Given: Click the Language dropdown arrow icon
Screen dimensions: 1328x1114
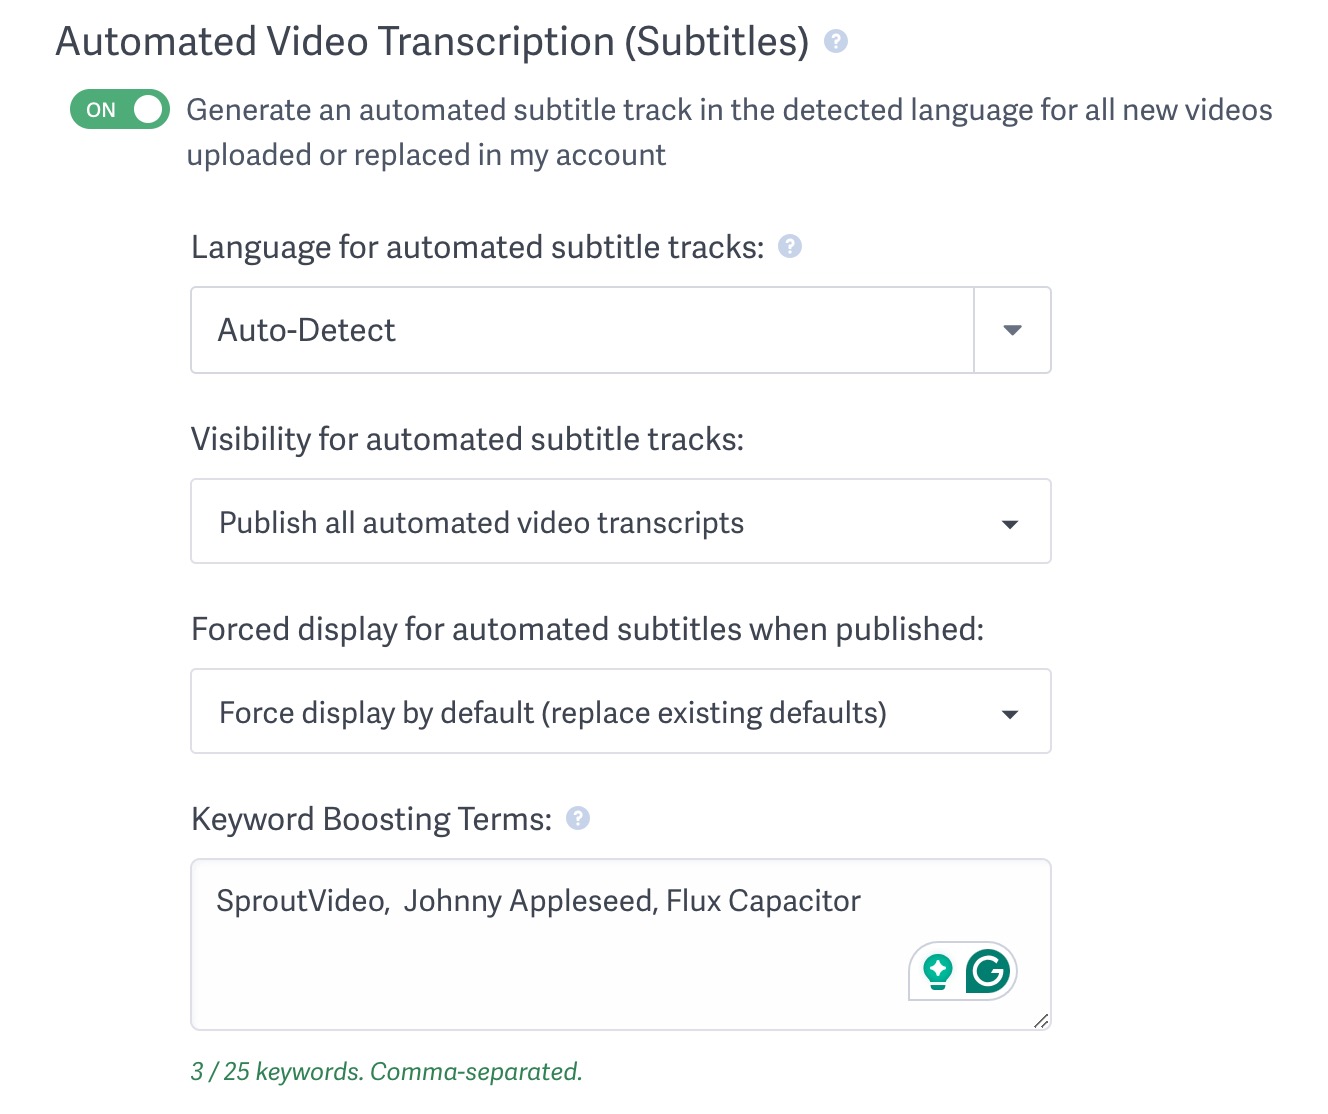Looking at the screenshot, I should (x=1011, y=330).
